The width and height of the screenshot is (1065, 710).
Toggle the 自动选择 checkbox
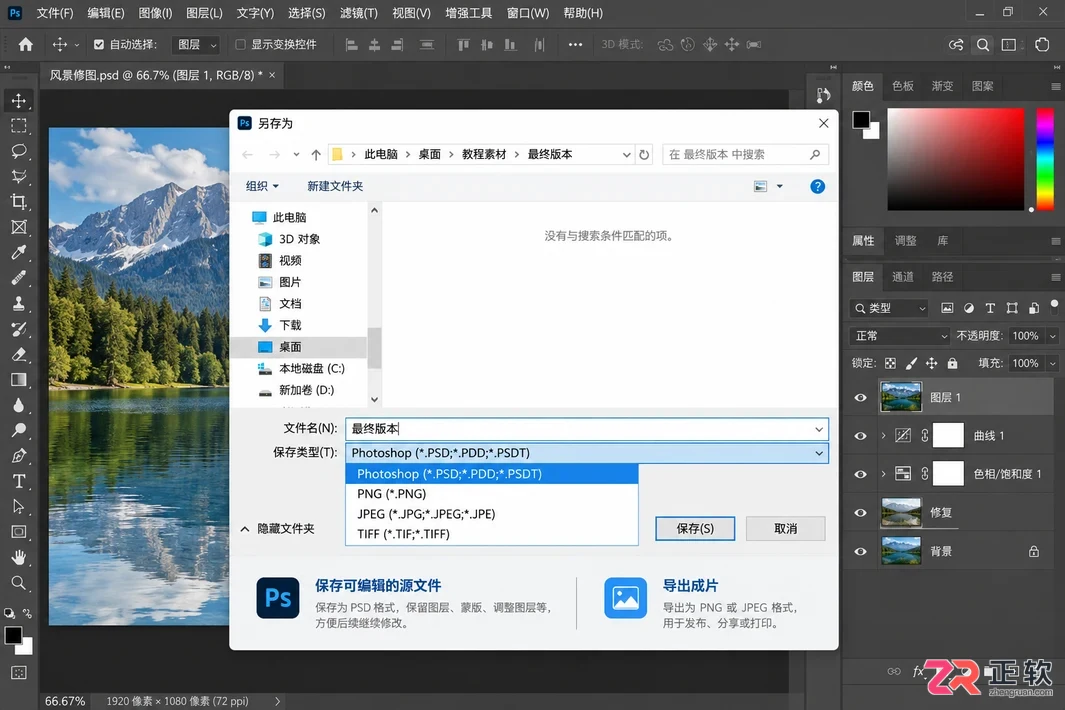tap(99, 45)
